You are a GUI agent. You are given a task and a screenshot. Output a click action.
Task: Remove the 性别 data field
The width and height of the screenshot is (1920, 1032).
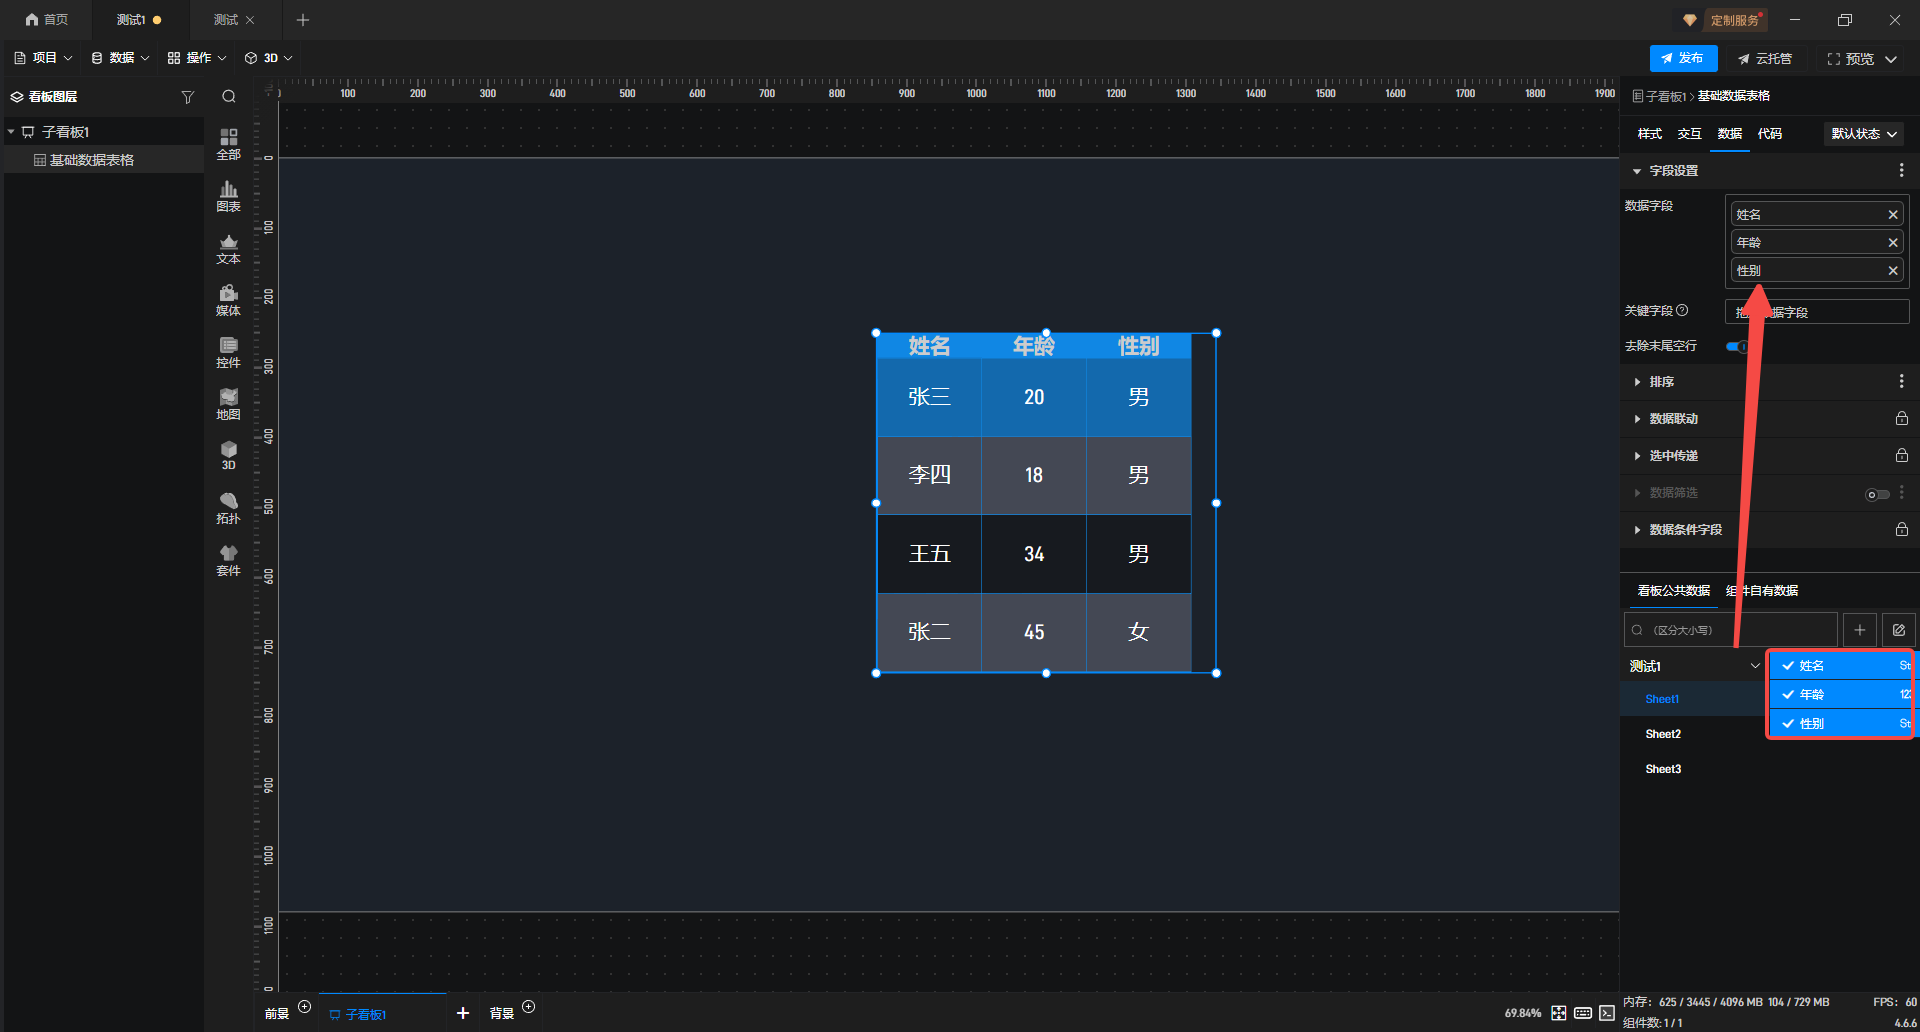[1892, 271]
